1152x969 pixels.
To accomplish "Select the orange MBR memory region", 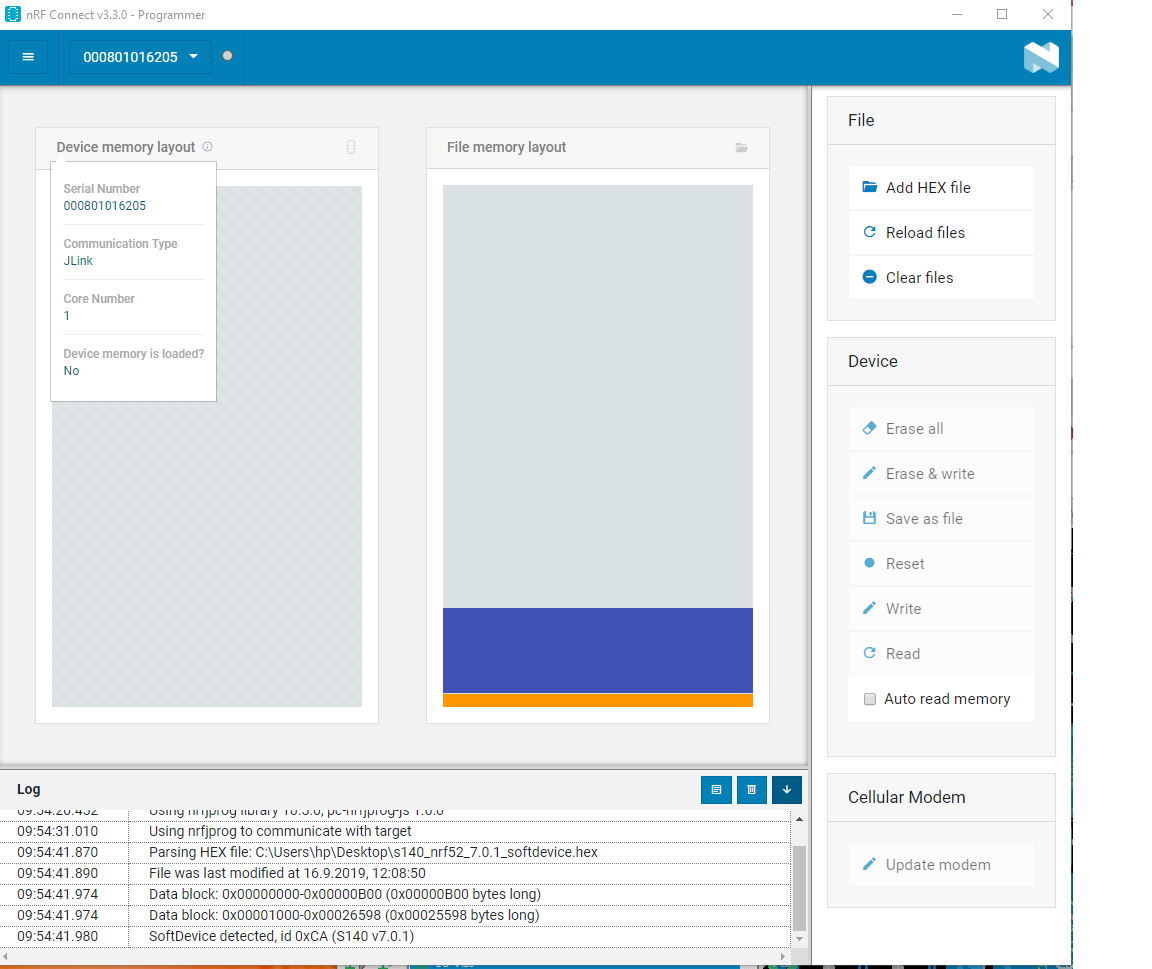I will pyautogui.click(x=597, y=700).
